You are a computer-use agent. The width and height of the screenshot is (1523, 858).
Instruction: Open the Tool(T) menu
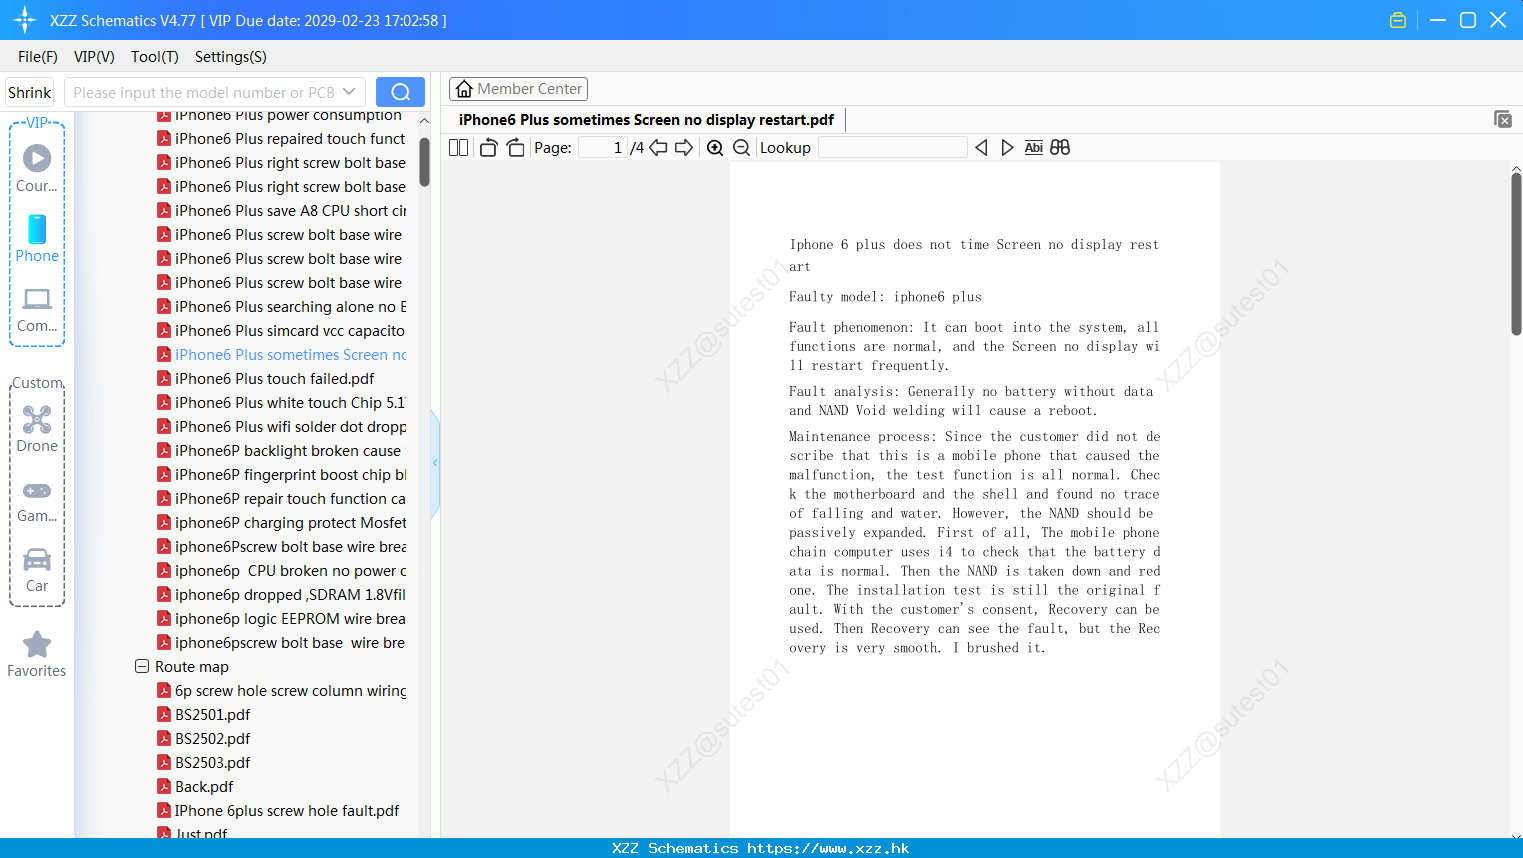[155, 57]
